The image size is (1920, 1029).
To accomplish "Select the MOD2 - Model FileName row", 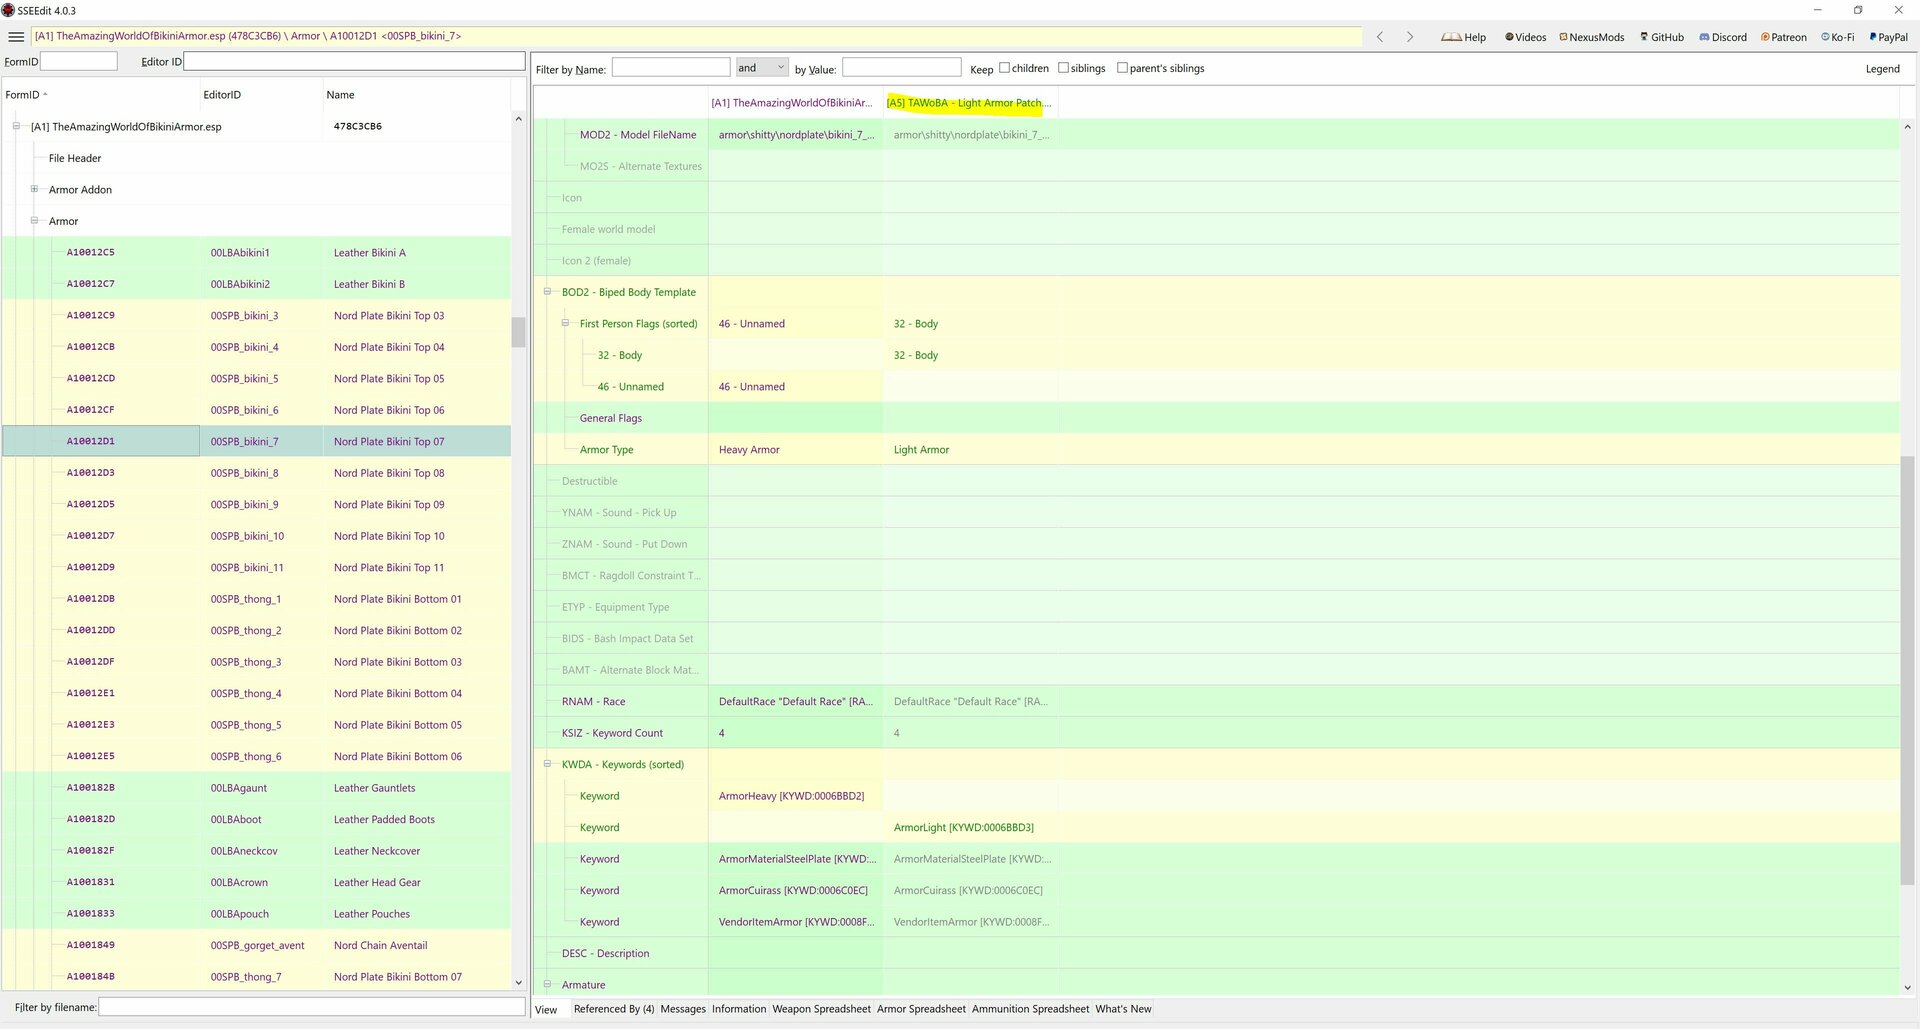I will pos(1216,135).
